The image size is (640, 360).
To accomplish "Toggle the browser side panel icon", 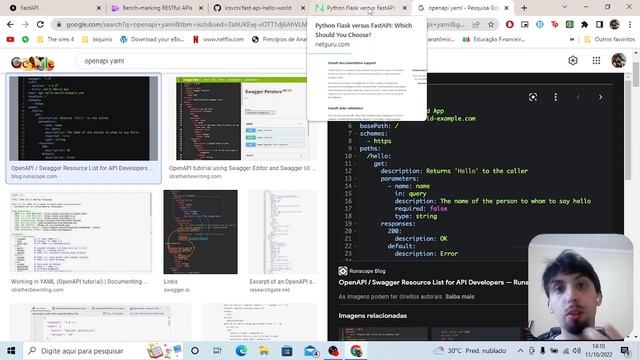I will pyautogui.click(x=599, y=24).
